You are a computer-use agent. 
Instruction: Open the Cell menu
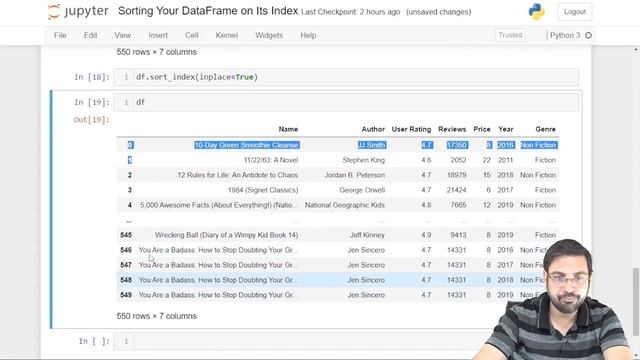(x=191, y=36)
